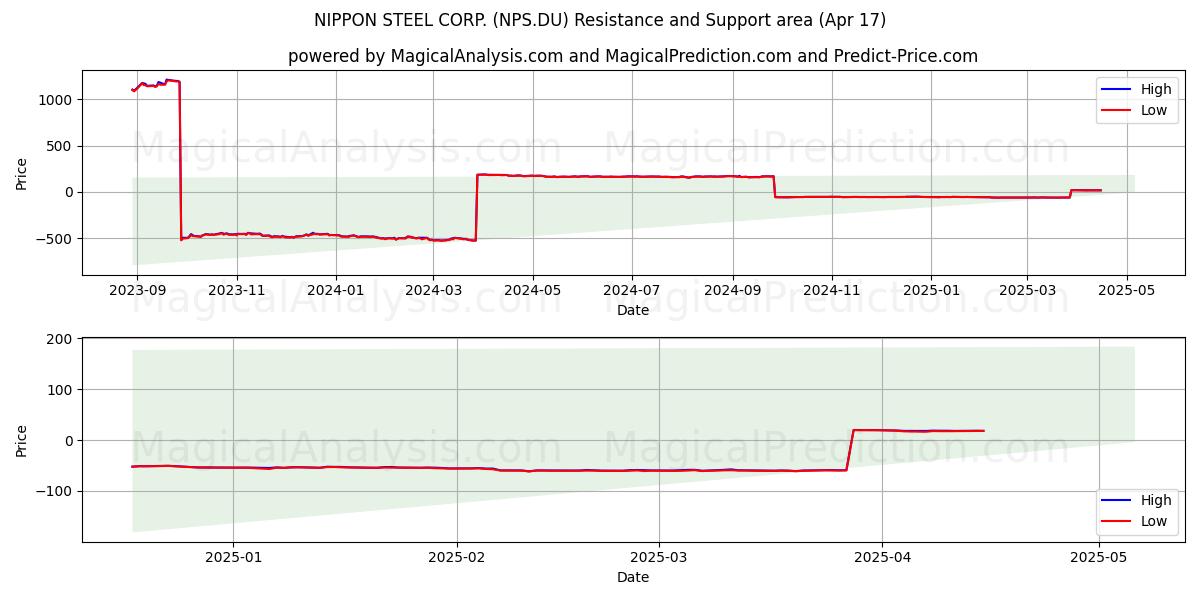Click the top chart y-axis value '1000'

[58, 100]
